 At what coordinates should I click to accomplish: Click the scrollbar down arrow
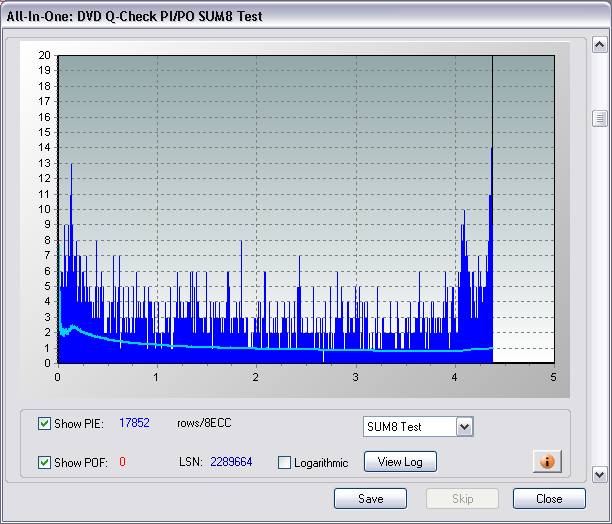pos(600,474)
